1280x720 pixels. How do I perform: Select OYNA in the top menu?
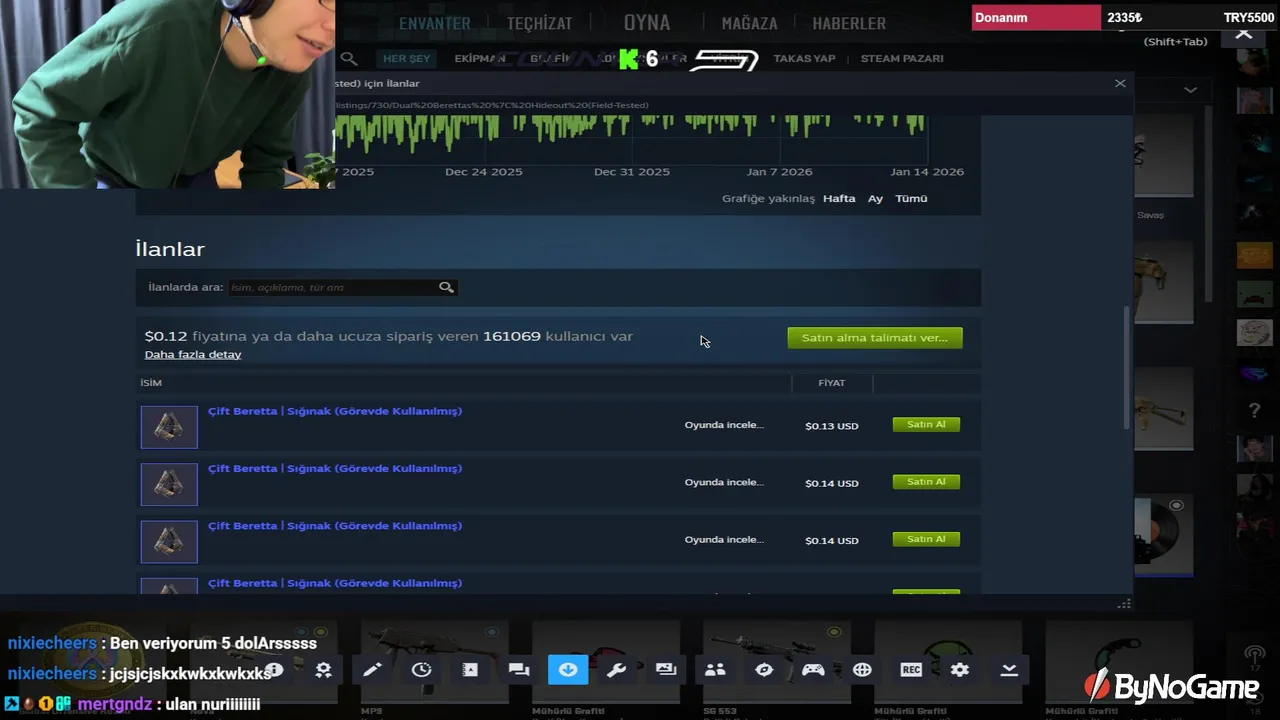pos(647,22)
